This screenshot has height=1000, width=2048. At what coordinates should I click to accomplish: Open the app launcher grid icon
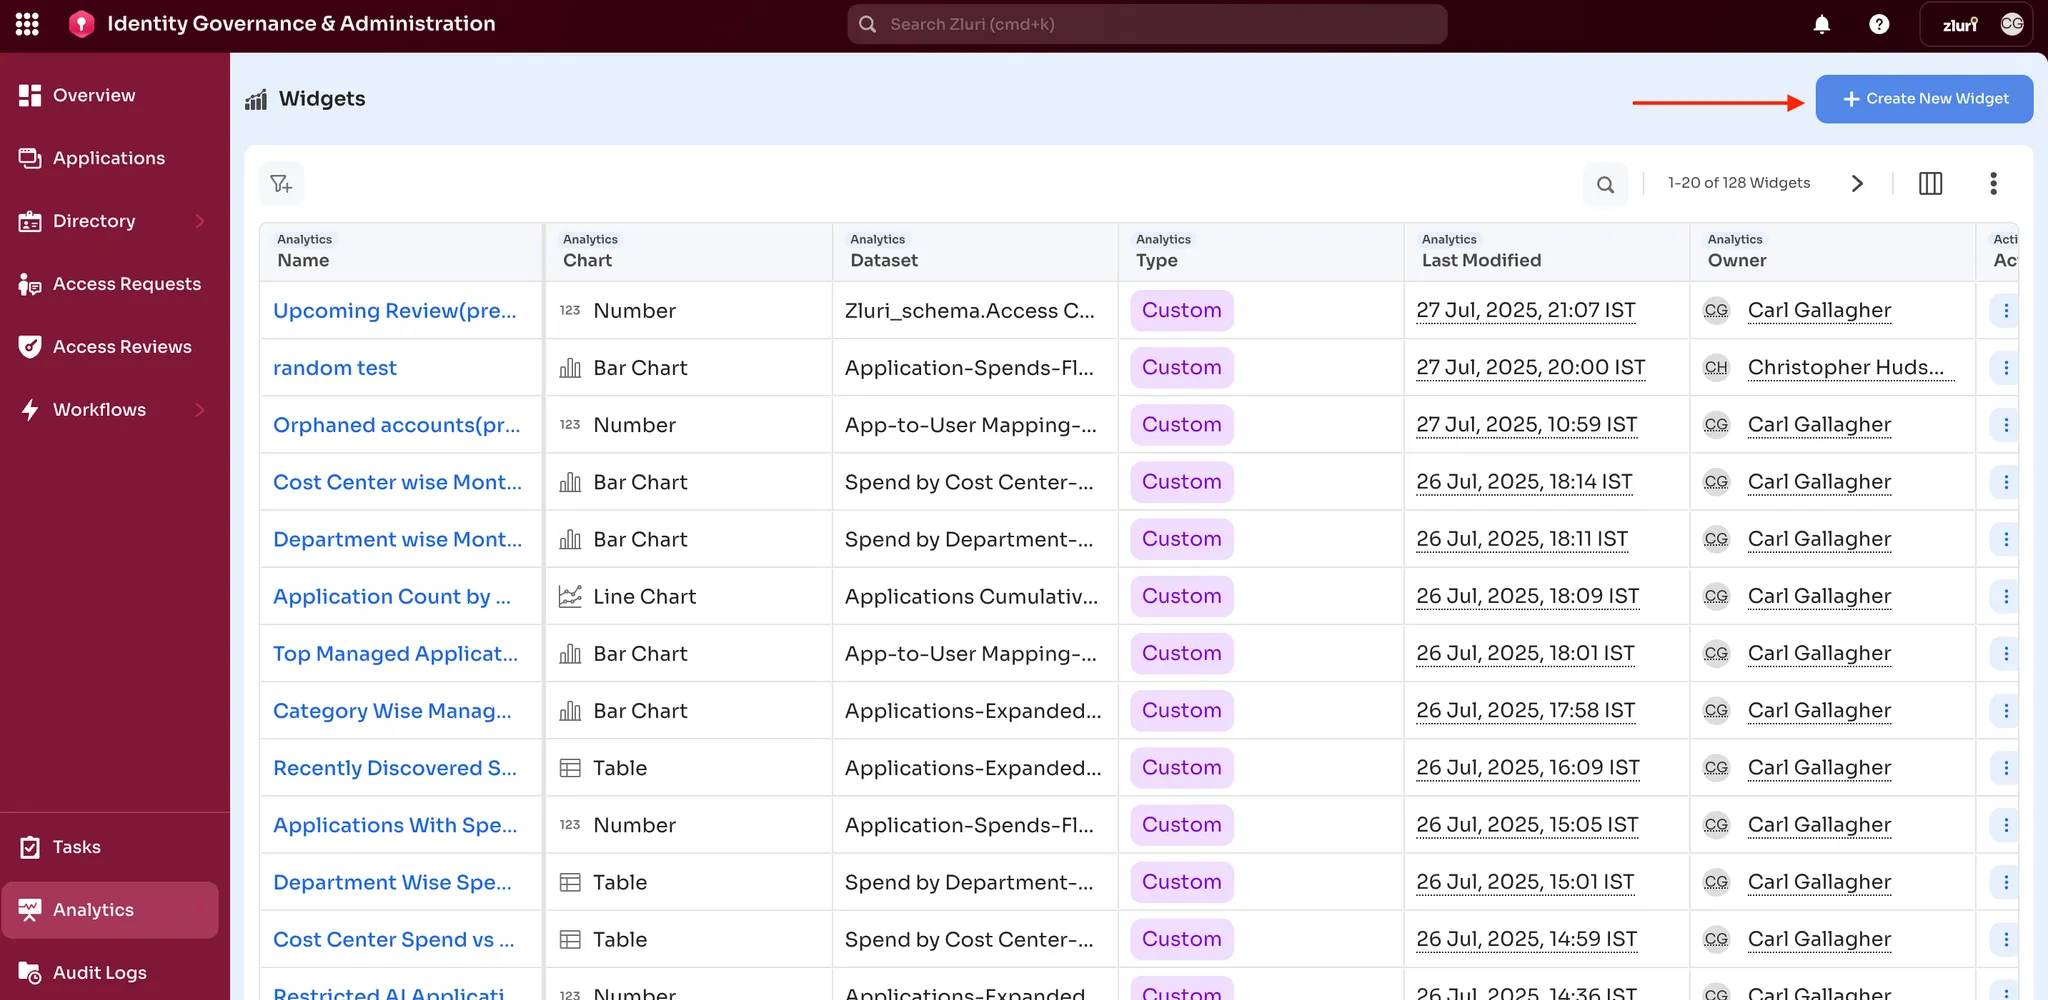click(x=27, y=24)
